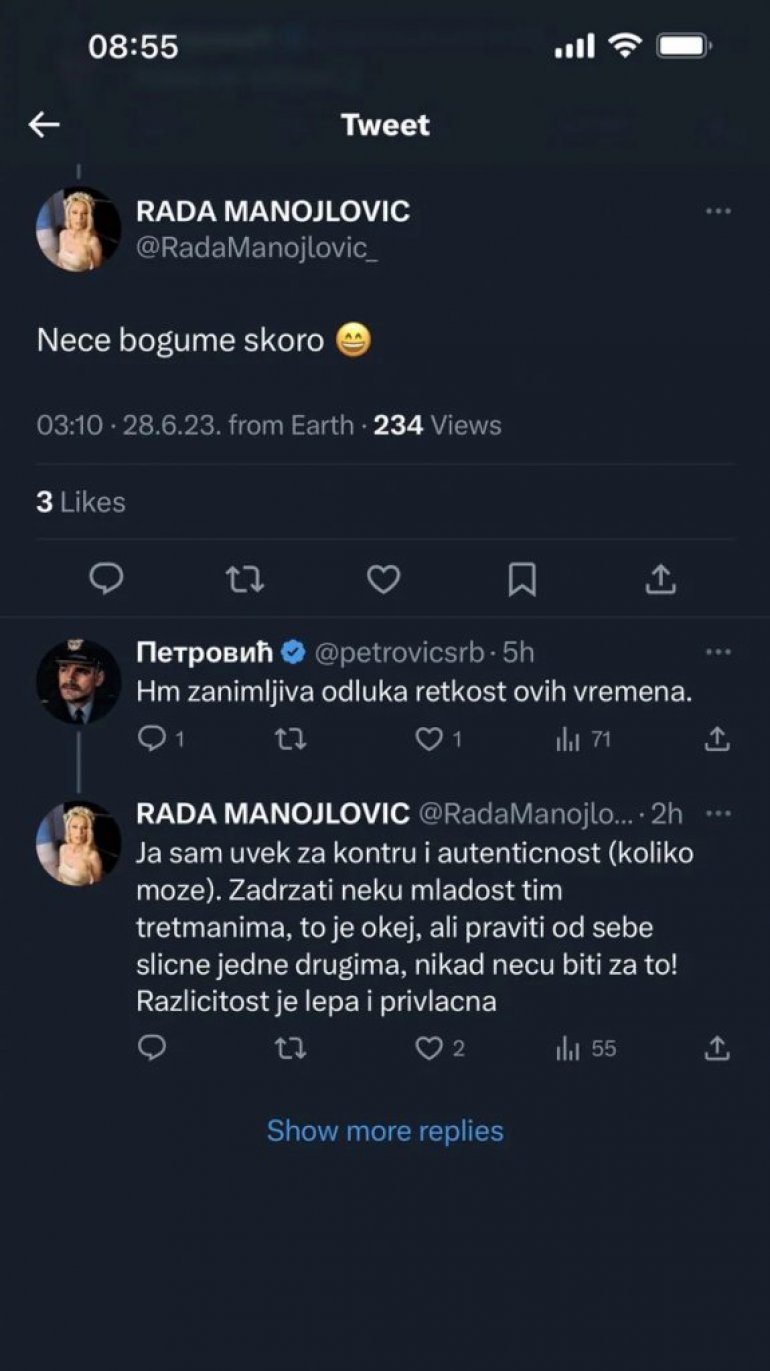The height and width of the screenshot is (1371, 770).
Task: Open the 3 Likes list
Action: (x=81, y=502)
